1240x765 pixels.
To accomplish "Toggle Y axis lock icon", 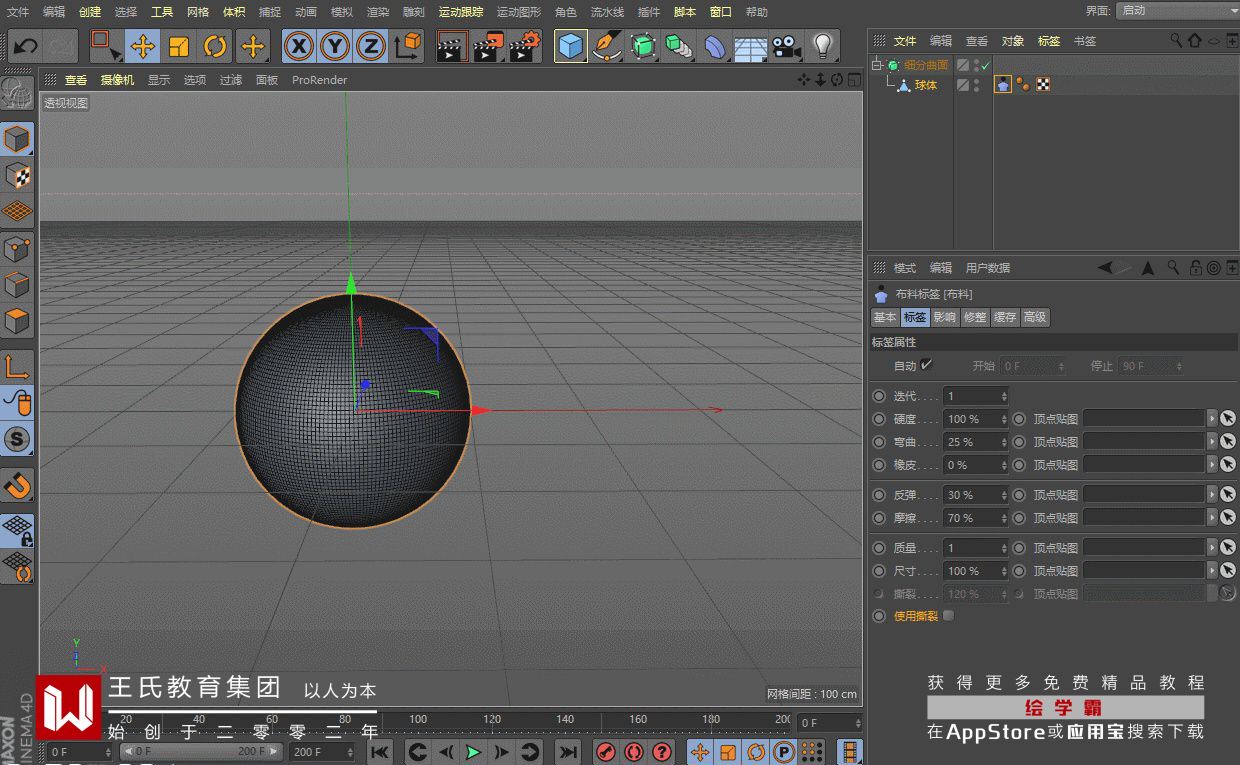I will [x=335, y=46].
